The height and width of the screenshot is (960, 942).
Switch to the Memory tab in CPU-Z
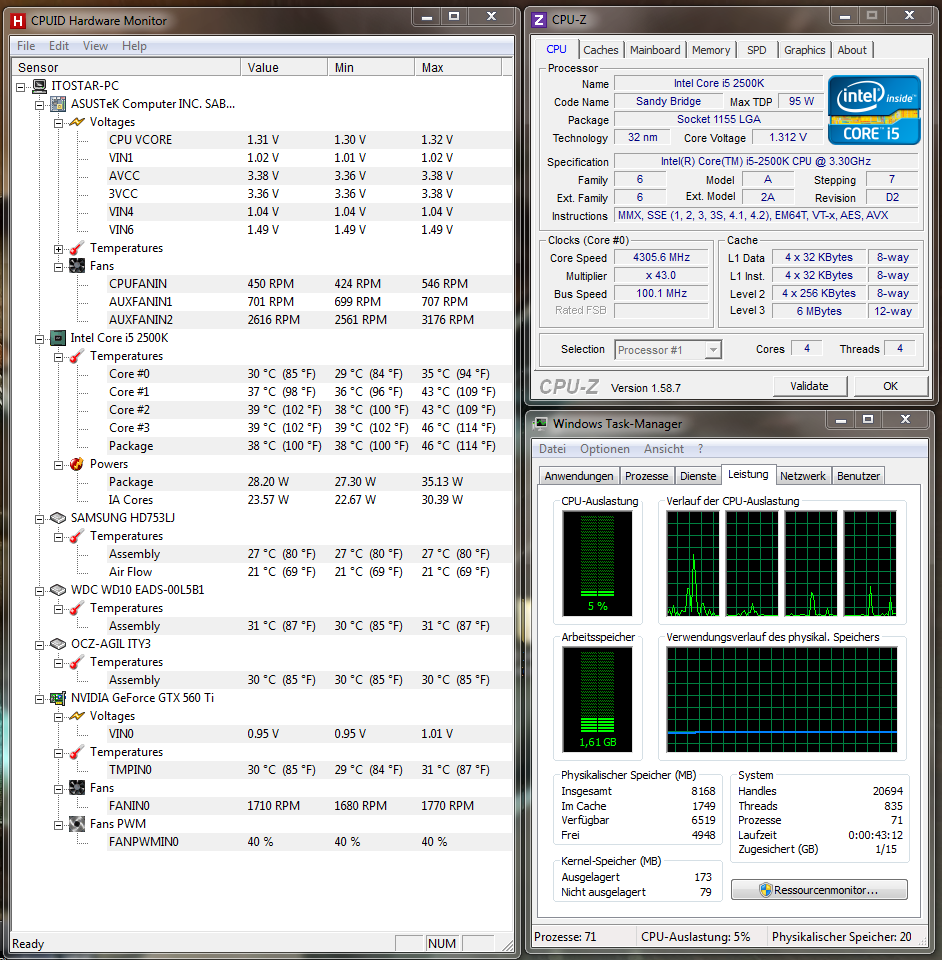point(711,50)
